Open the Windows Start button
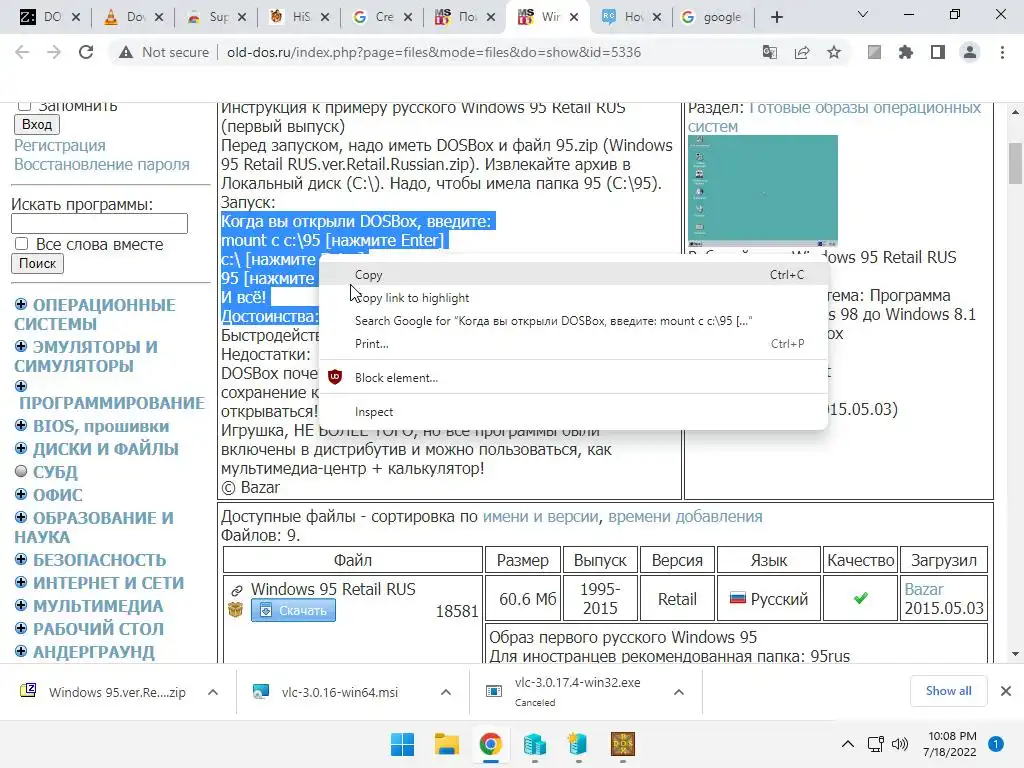1024x768 pixels. pyautogui.click(x=402, y=744)
